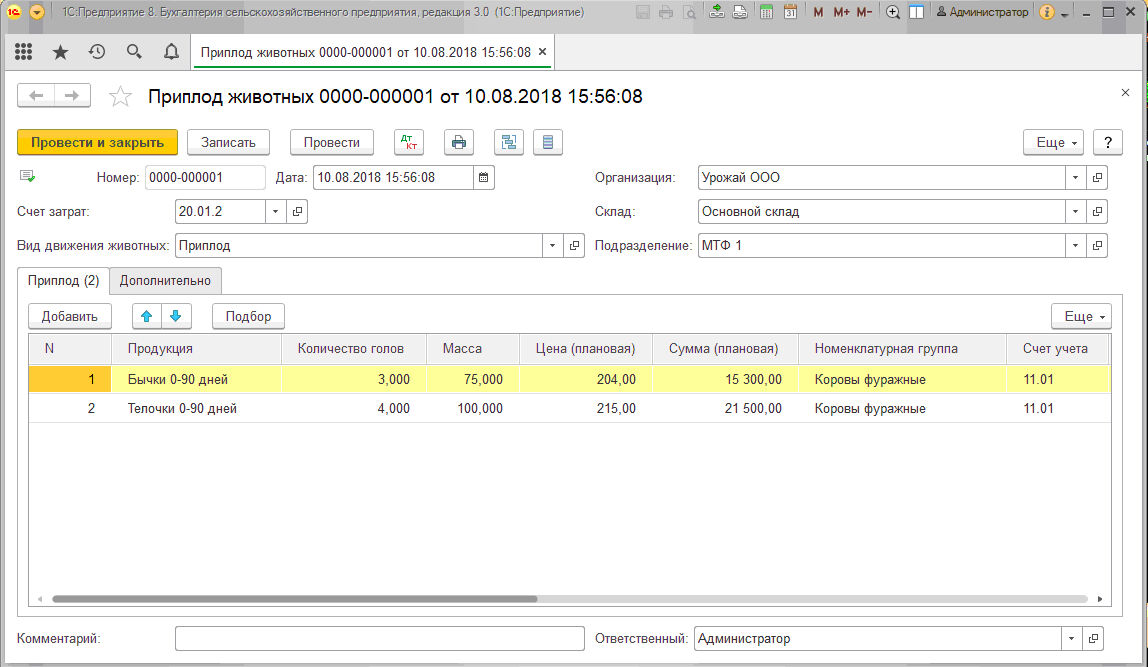Viewport: 1148px width, 667px height.
Task: Click Добавить button to add row
Action: tap(69, 316)
